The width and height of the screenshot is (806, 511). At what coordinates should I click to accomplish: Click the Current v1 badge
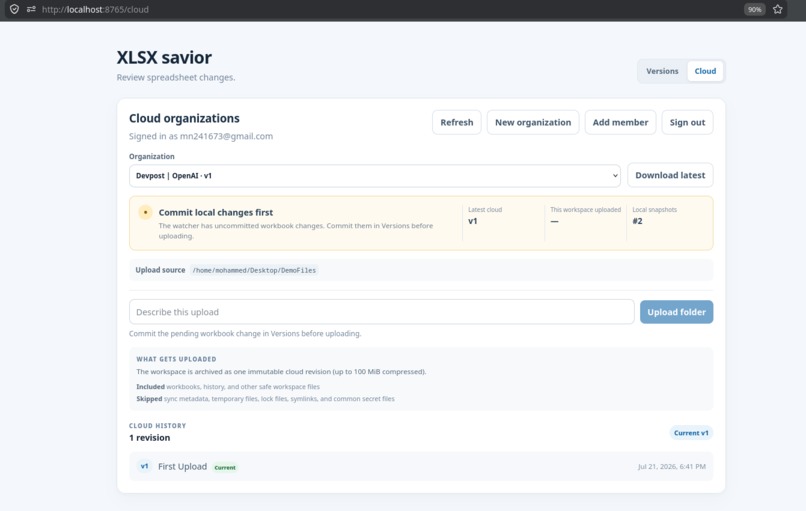click(691, 433)
